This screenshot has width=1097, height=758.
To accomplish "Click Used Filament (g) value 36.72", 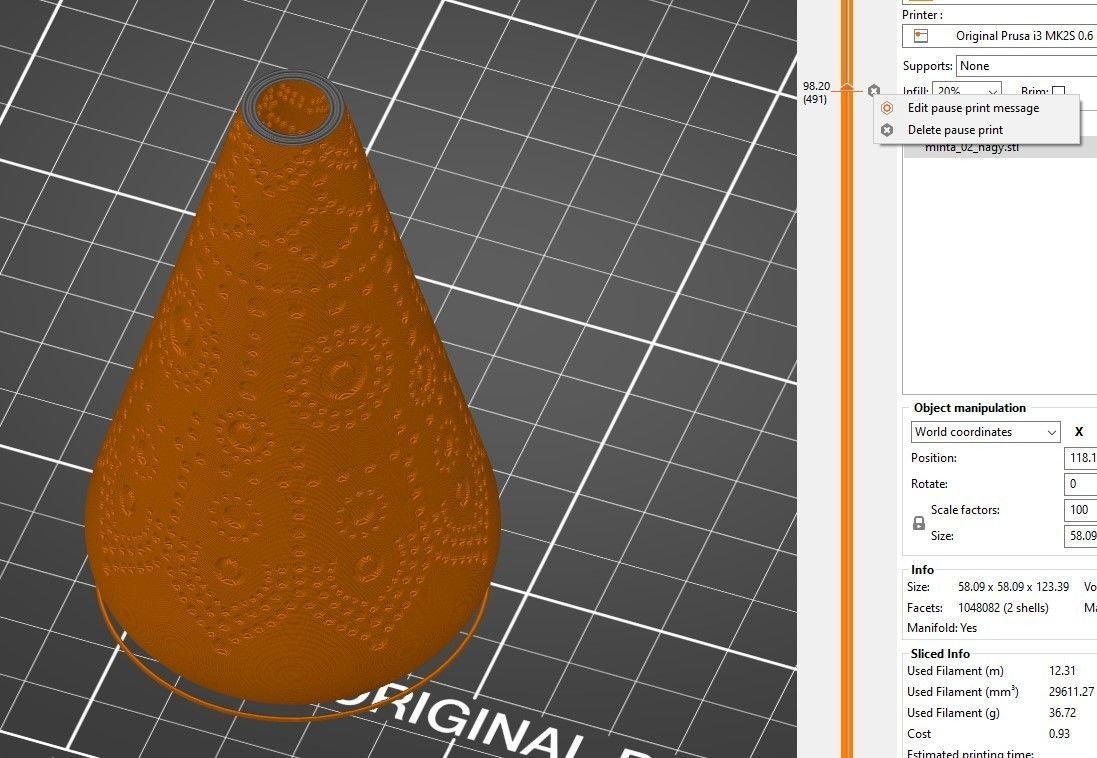I will (x=1062, y=713).
